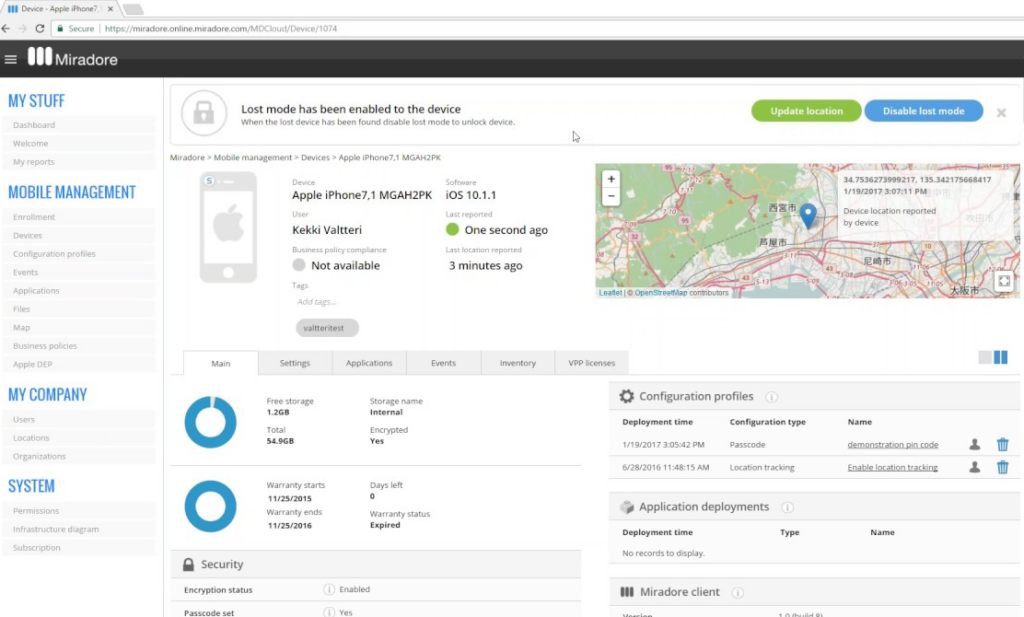The image size is (1024, 617).
Task: Click Passcode set info icon
Action: pos(329,612)
